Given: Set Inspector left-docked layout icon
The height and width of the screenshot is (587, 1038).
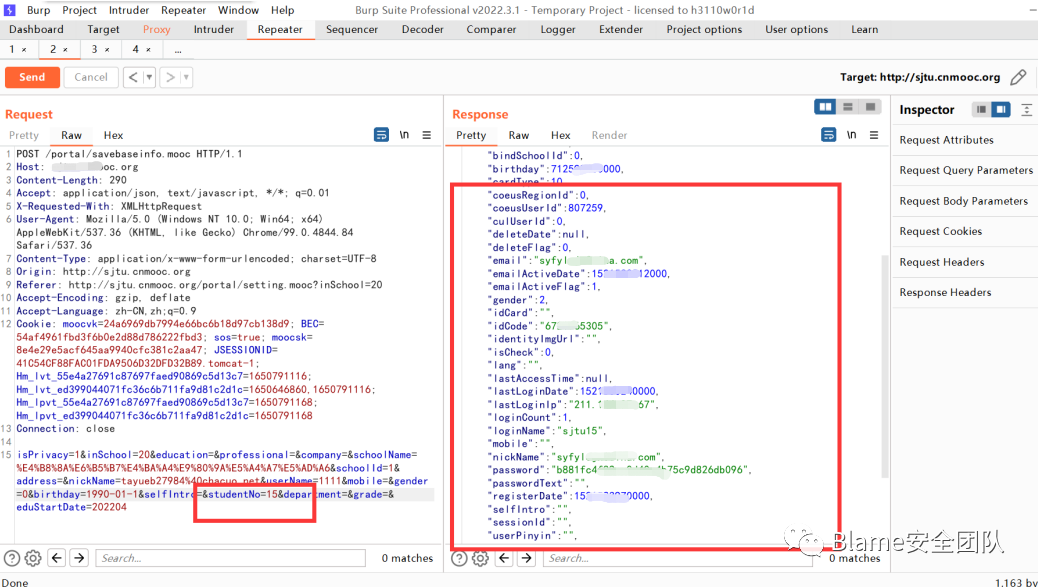Looking at the screenshot, I should 981,109.
